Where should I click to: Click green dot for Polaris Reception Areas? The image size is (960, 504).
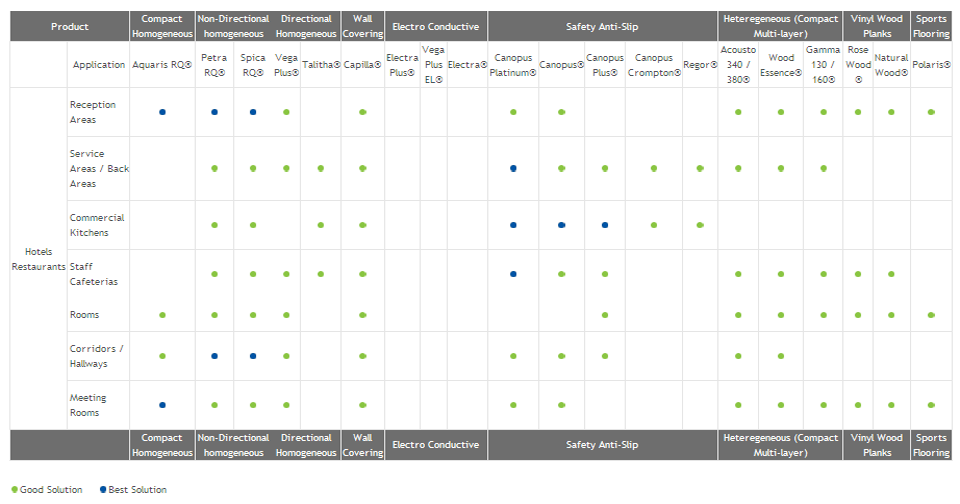point(931,112)
